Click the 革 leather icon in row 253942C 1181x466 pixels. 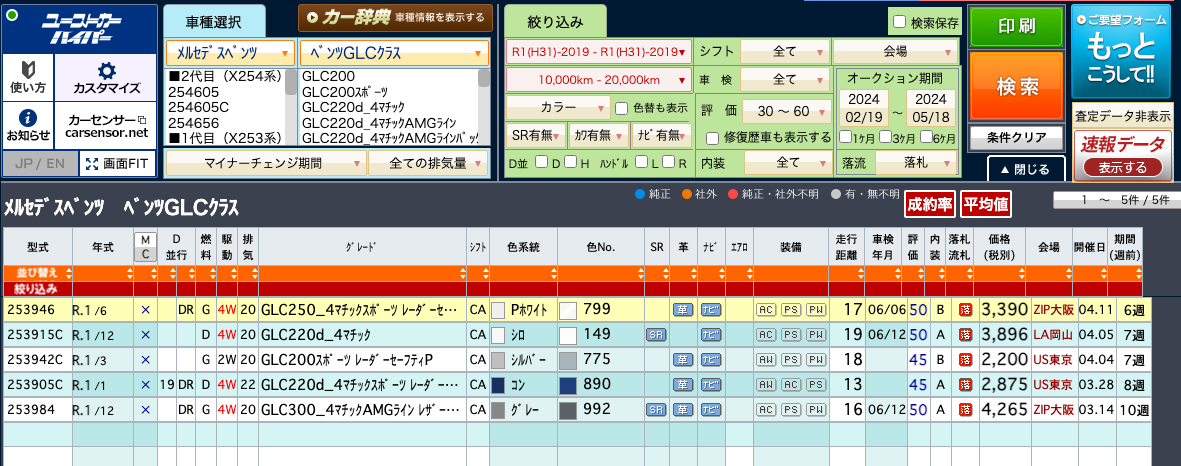pos(683,360)
